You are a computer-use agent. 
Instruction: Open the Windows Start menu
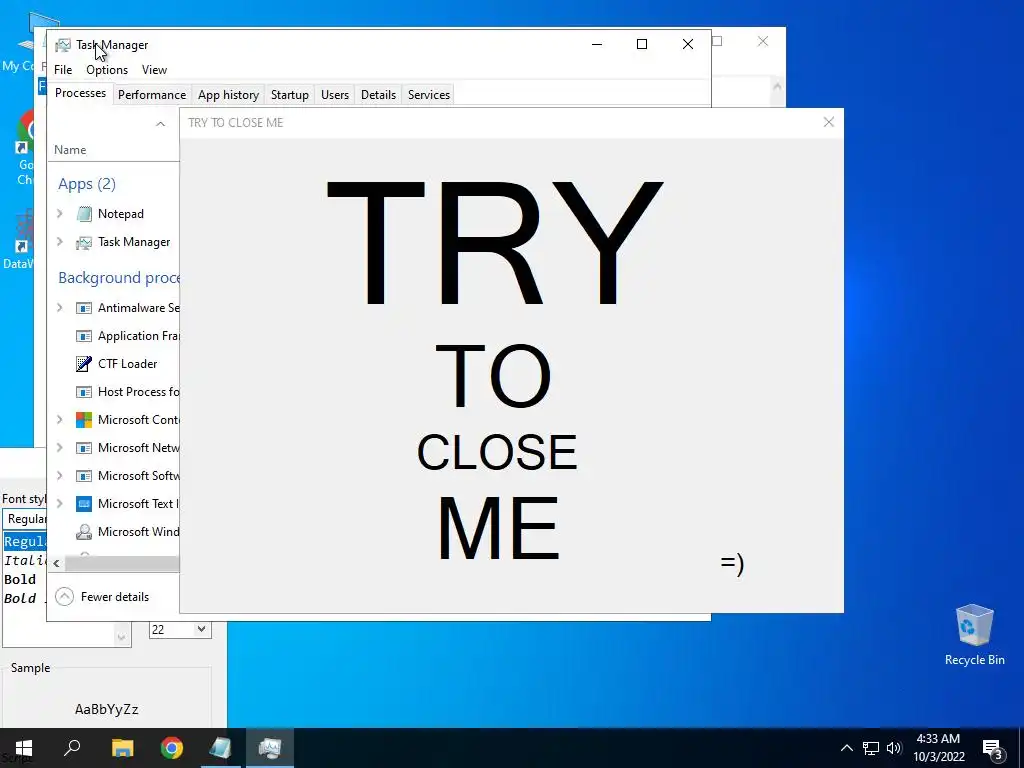[24, 748]
